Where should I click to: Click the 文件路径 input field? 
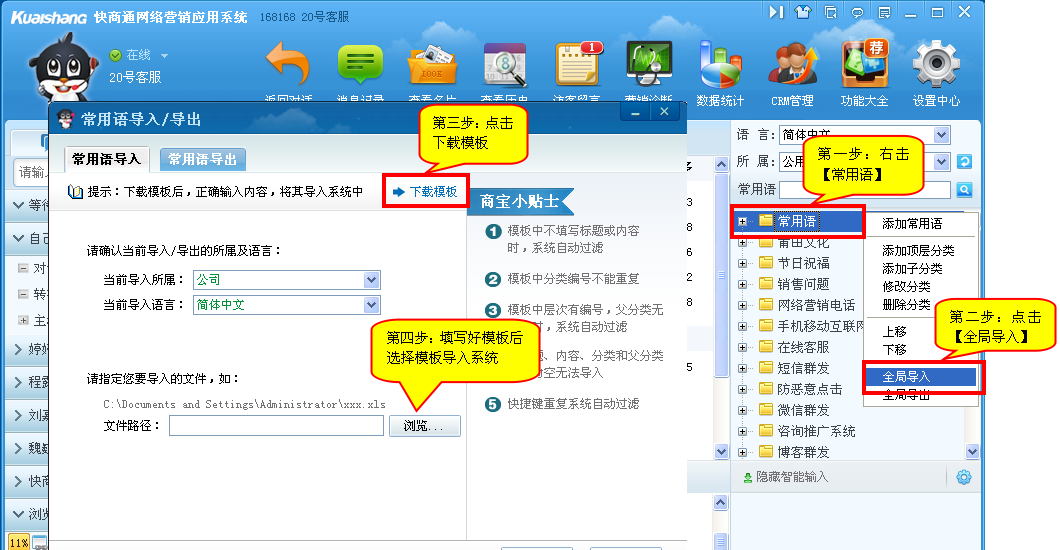click(x=276, y=426)
